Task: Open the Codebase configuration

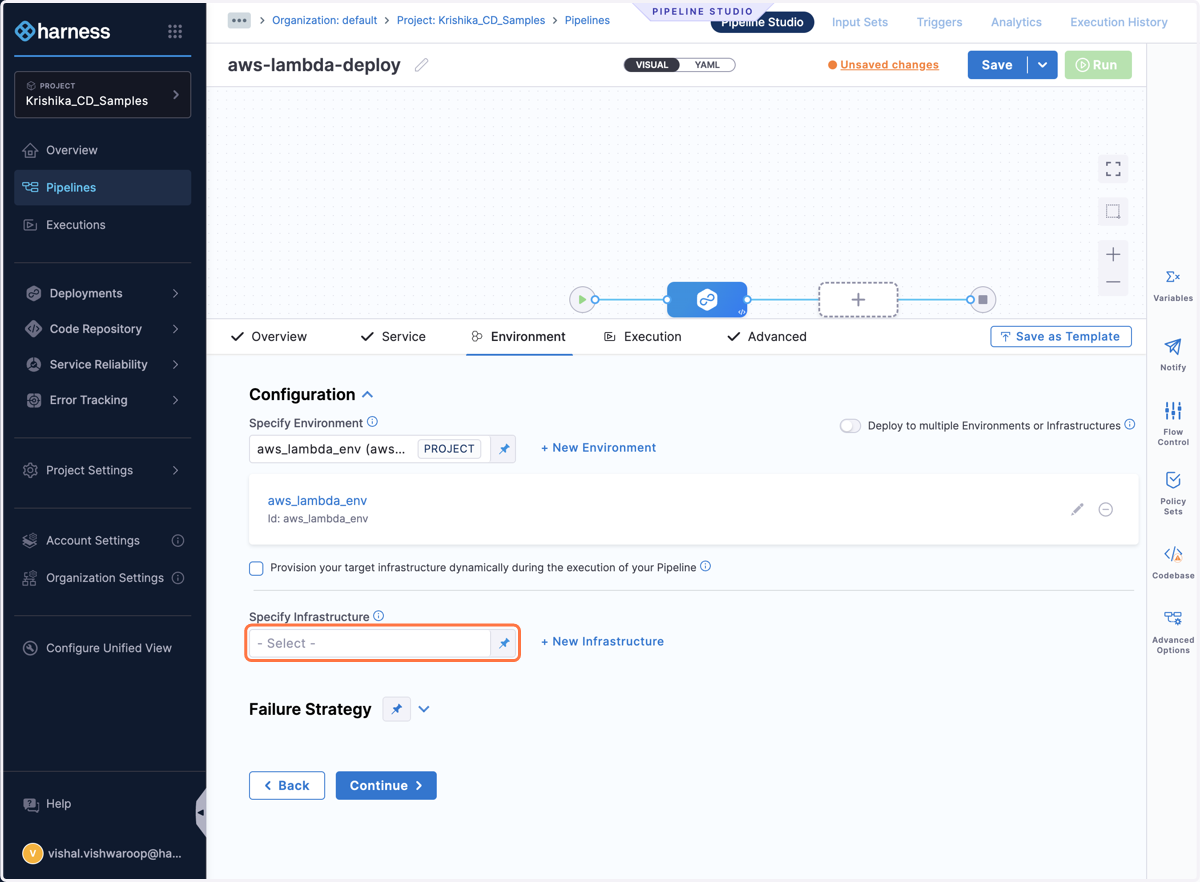Action: click(x=1173, y=562)
